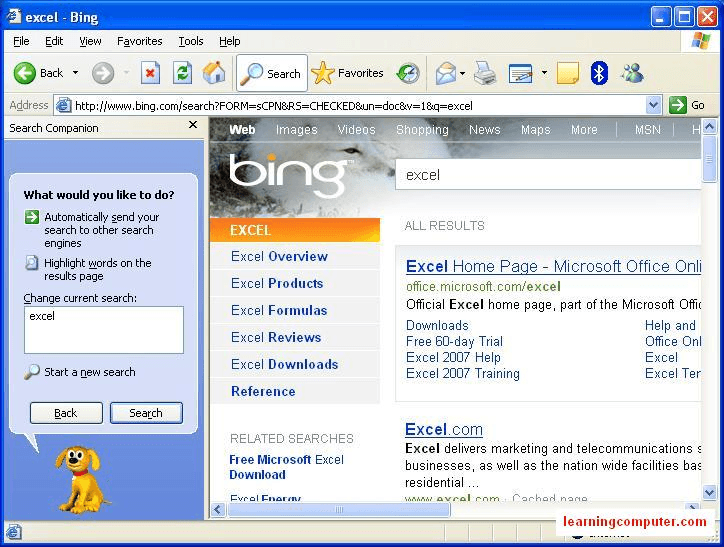Open the Messenger icon in toolbar
Viewport: 724px width, 547px height.
pyautogui.click(x=632, y=73)
